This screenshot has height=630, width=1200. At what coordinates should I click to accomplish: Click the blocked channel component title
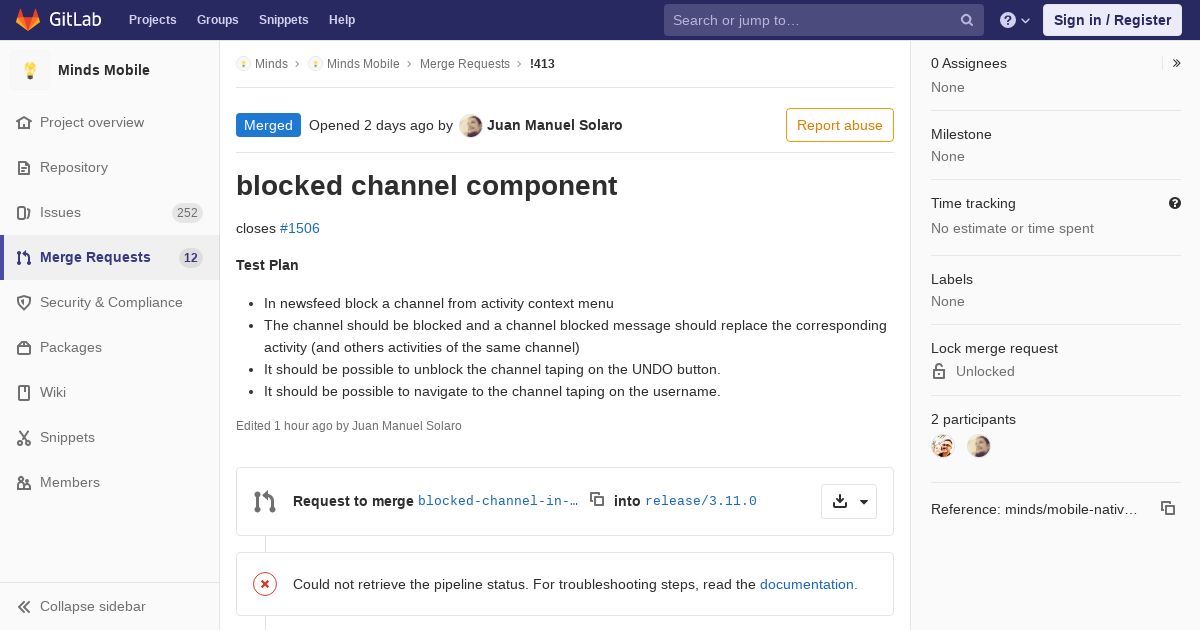(427, 186)
